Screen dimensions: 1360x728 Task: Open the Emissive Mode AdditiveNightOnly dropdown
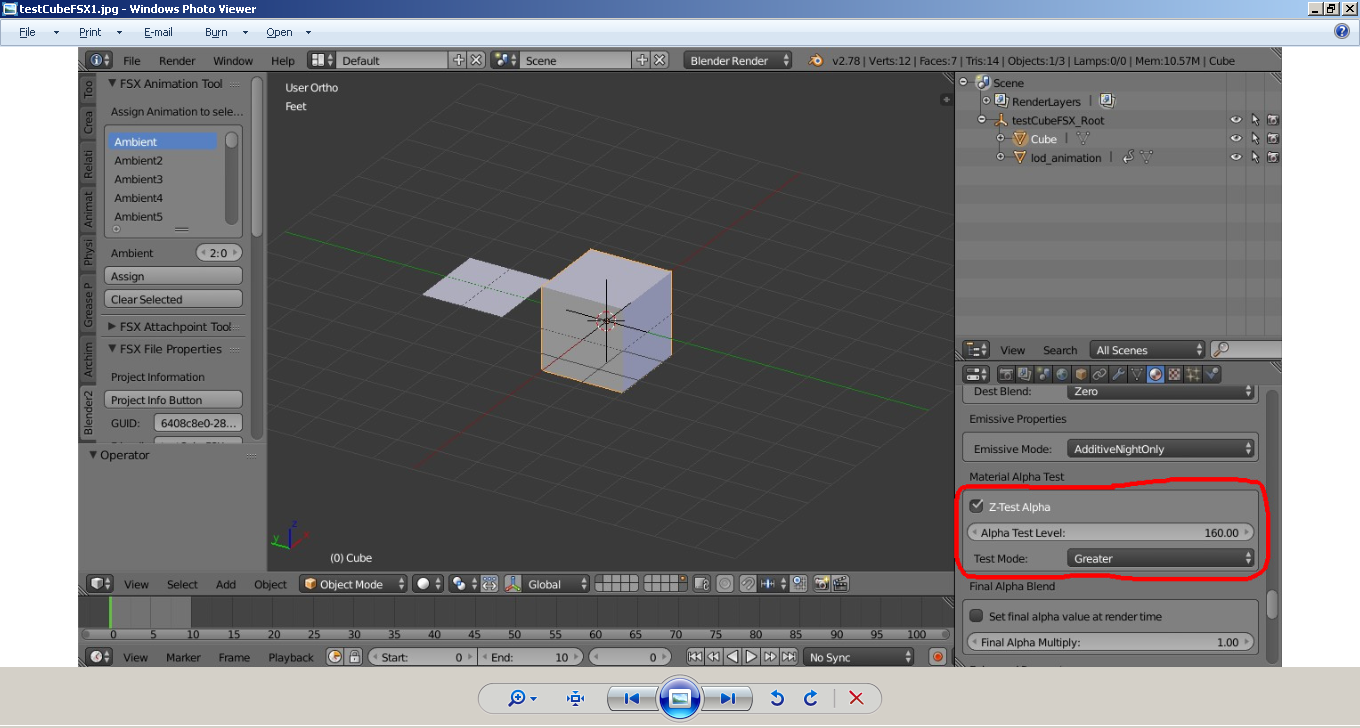[x=1161, y=449]
